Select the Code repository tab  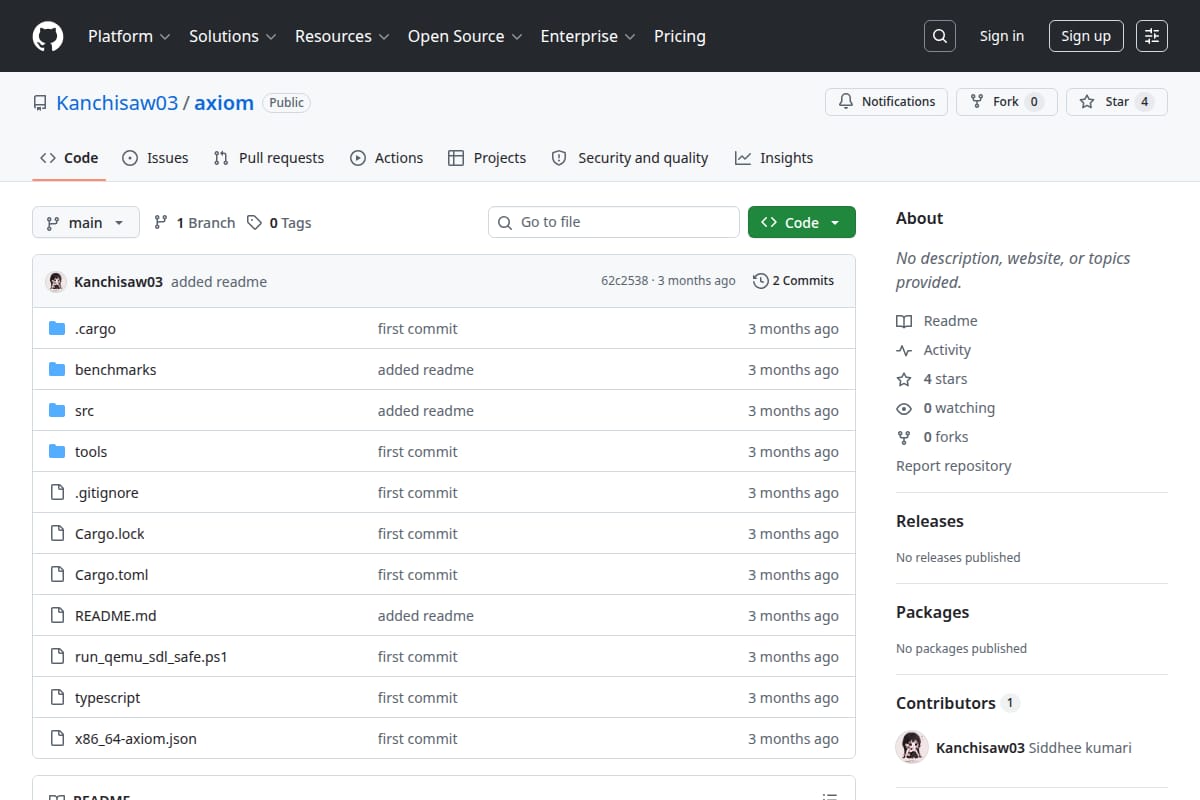point(69,158)
